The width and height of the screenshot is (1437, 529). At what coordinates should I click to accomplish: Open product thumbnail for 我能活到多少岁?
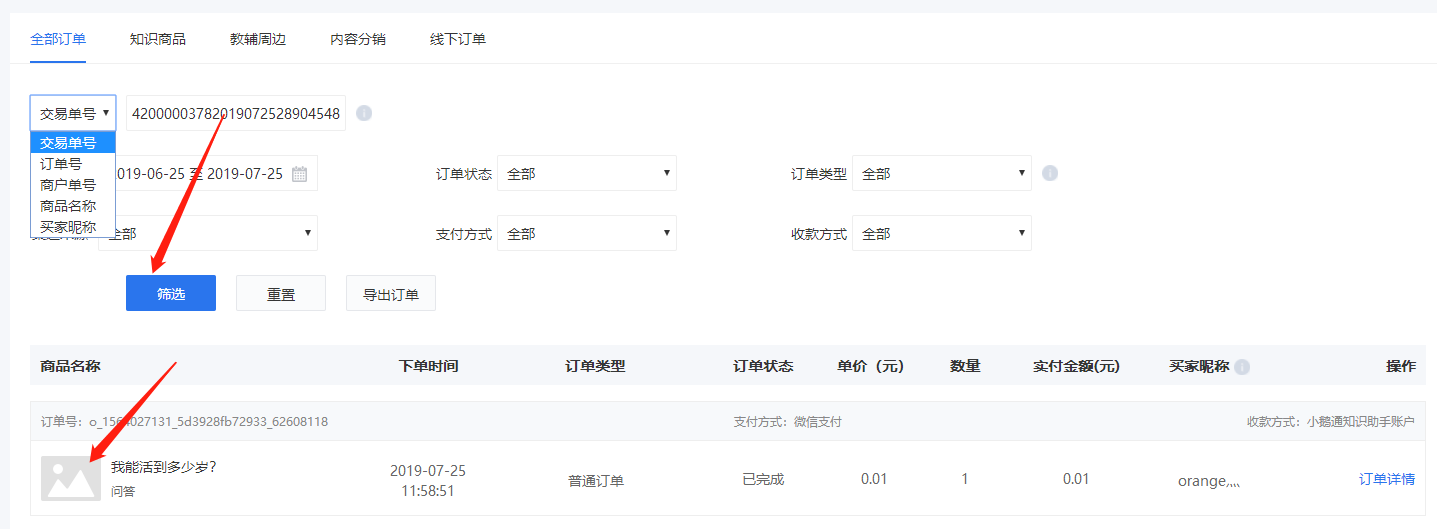[x=71, y=478]
